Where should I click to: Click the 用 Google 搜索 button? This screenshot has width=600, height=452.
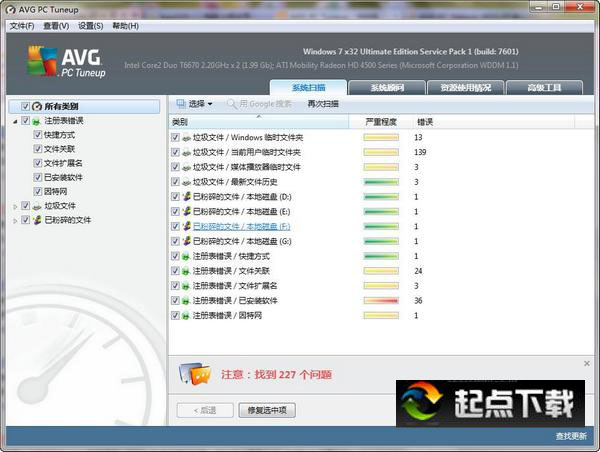click(x=259, y=104)
